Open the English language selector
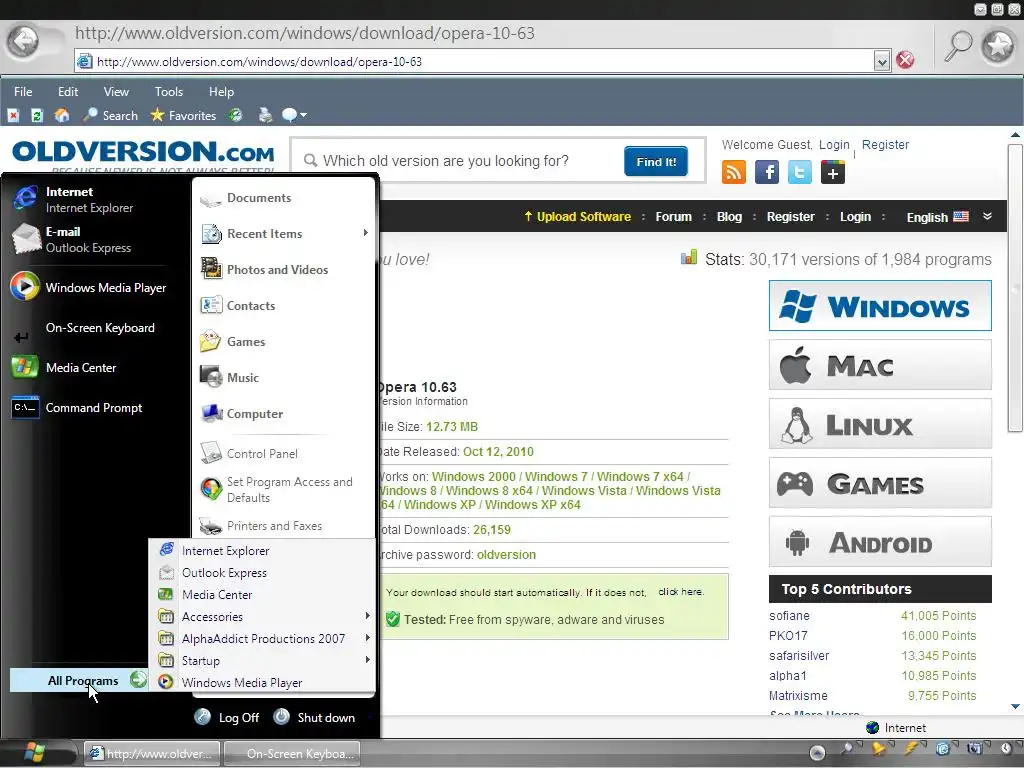Image resolution: width=1024 pixels, height=768 pixels. [937, 217]
